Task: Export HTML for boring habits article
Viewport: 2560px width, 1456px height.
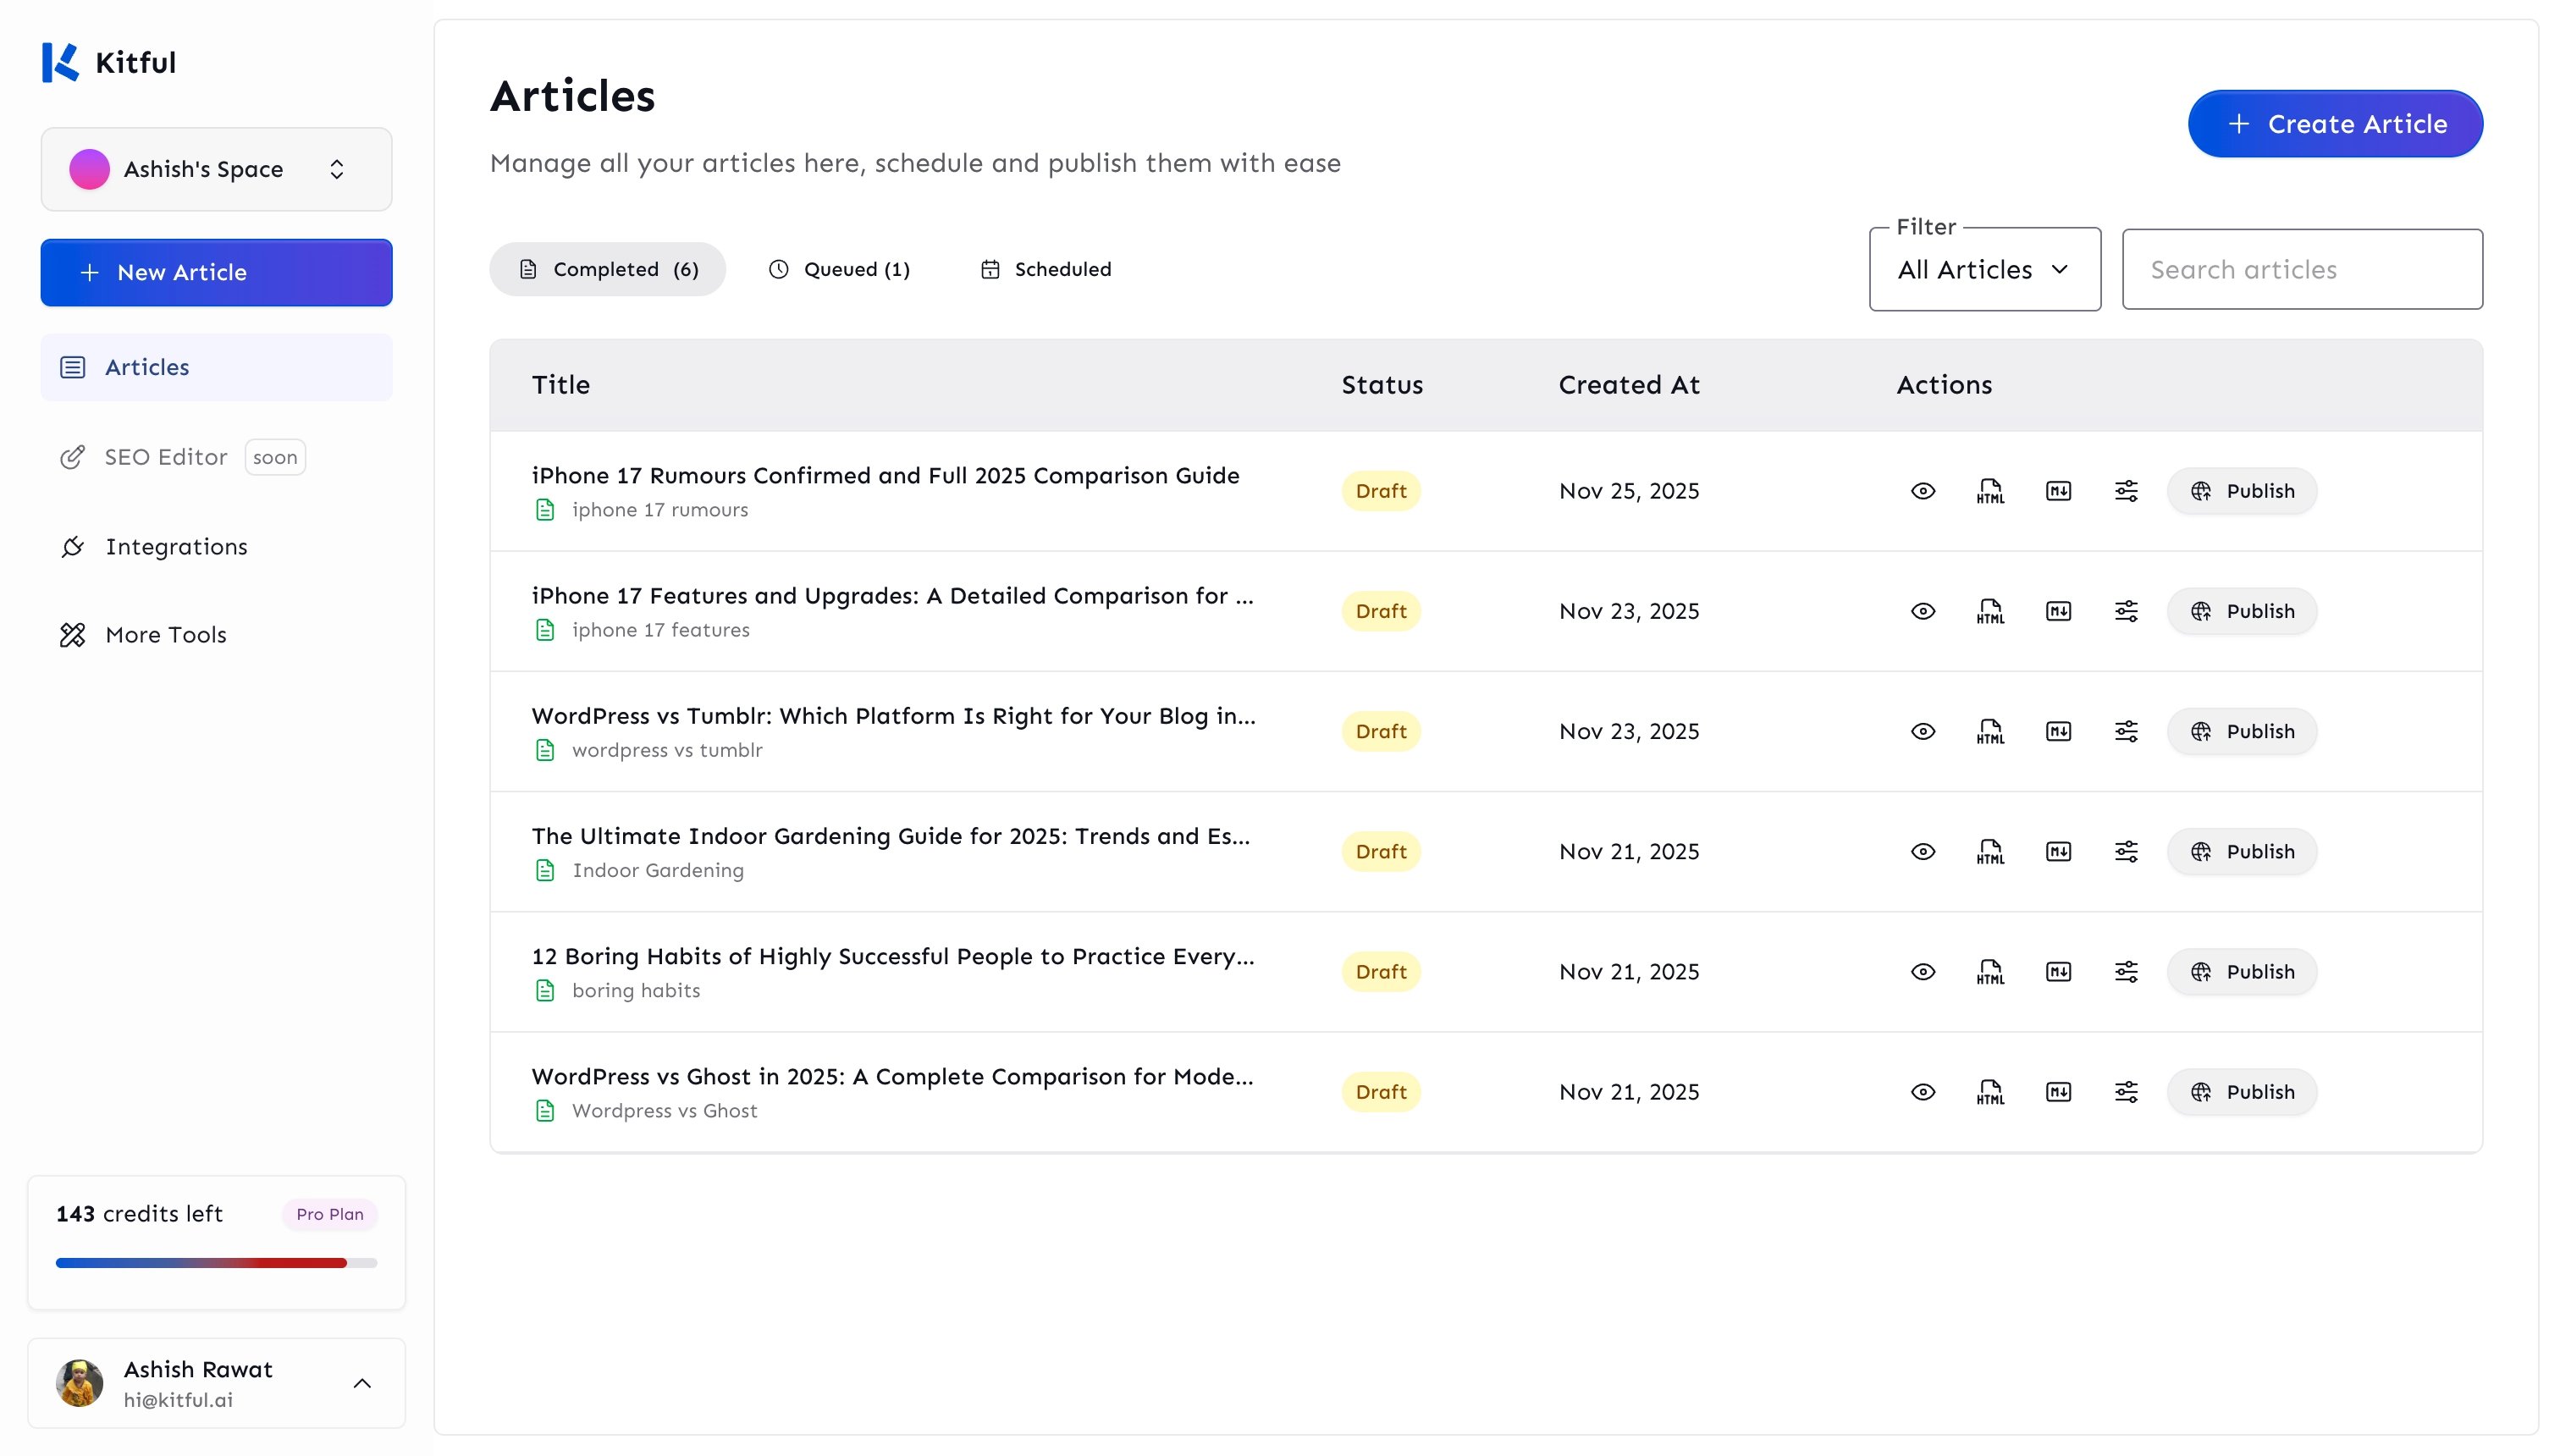Action: 1990,971
